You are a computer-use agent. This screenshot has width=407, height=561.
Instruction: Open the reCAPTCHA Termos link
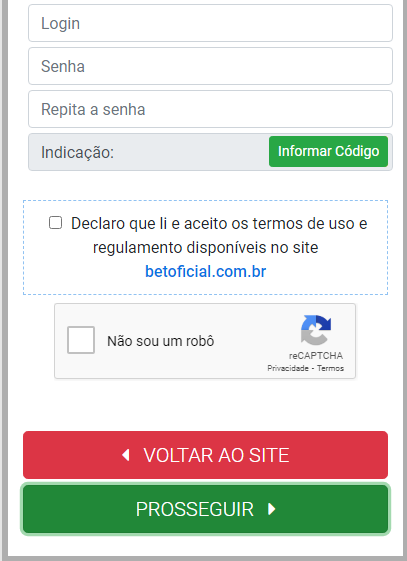coord(330,368)
